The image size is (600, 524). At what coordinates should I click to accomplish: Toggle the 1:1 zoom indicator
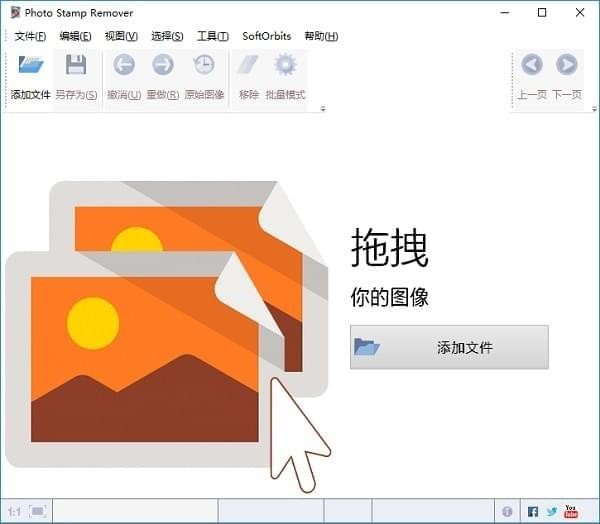coord(14,512)
